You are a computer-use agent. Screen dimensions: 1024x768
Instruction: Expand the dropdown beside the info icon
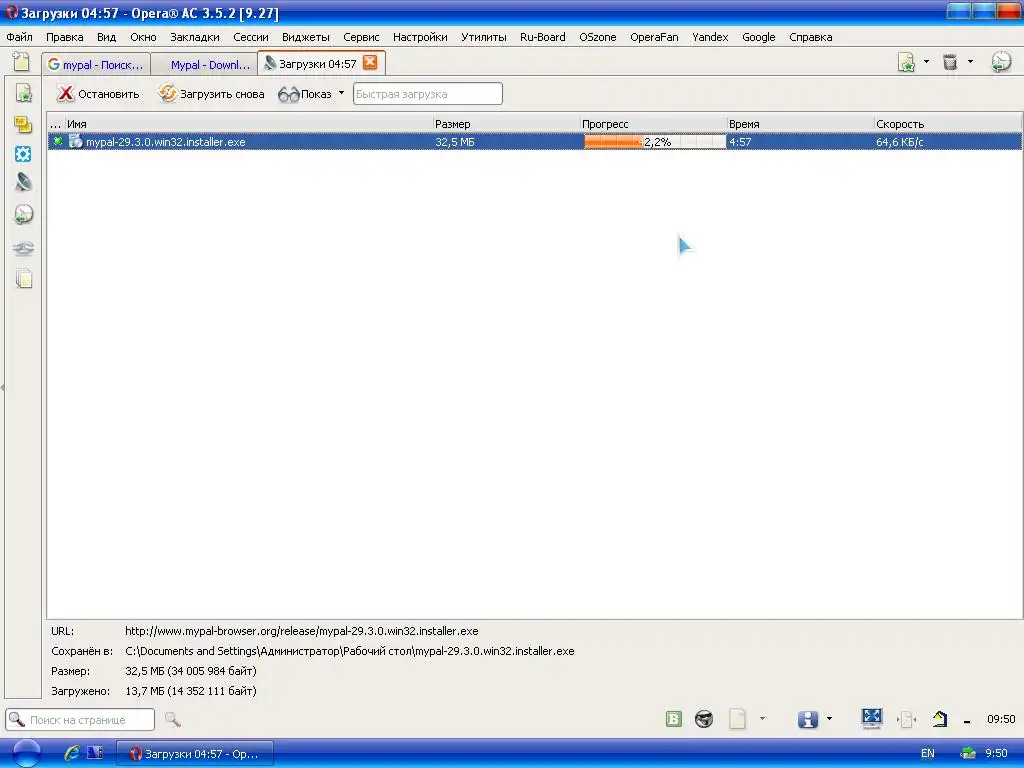click(829, 719)
